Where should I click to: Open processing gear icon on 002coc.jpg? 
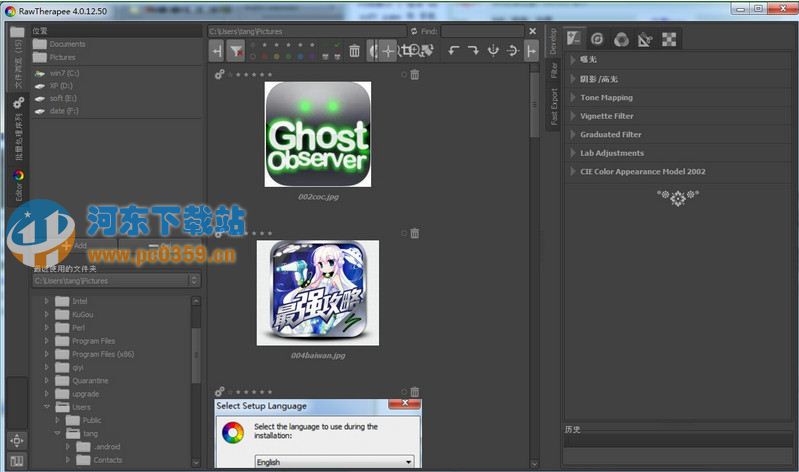click(219, 74)
